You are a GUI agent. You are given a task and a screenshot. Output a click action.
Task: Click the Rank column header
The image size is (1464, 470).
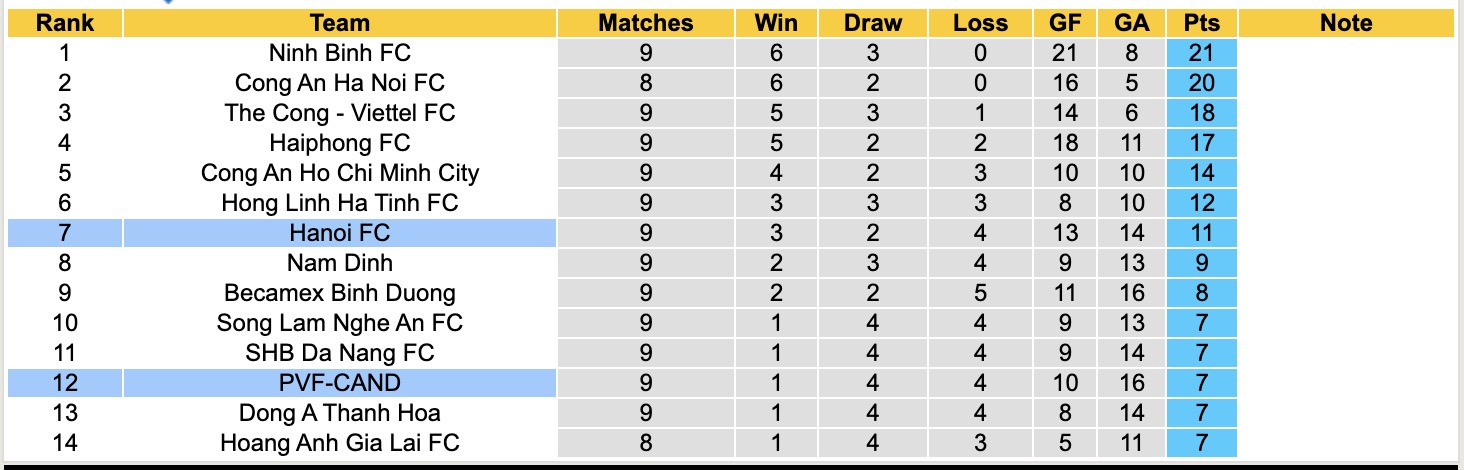pos(65,23)
